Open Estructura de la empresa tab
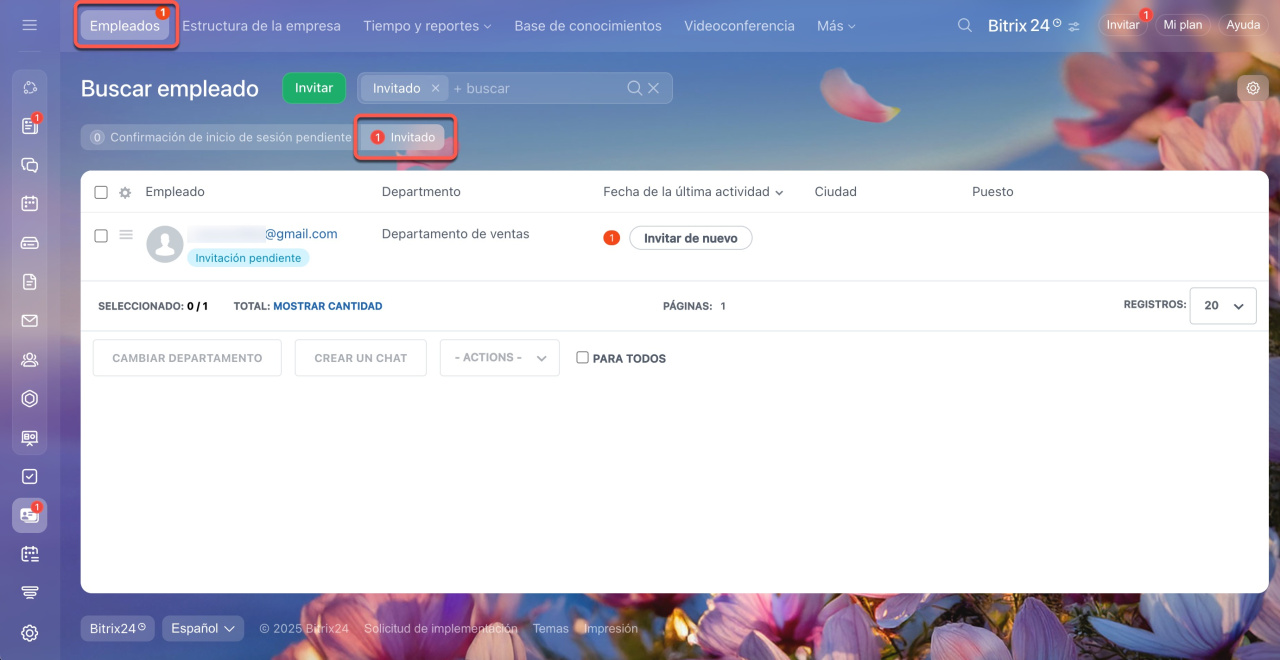Image resolution: width=1280 pixels, height=660 pixels. tap(261, 26)
